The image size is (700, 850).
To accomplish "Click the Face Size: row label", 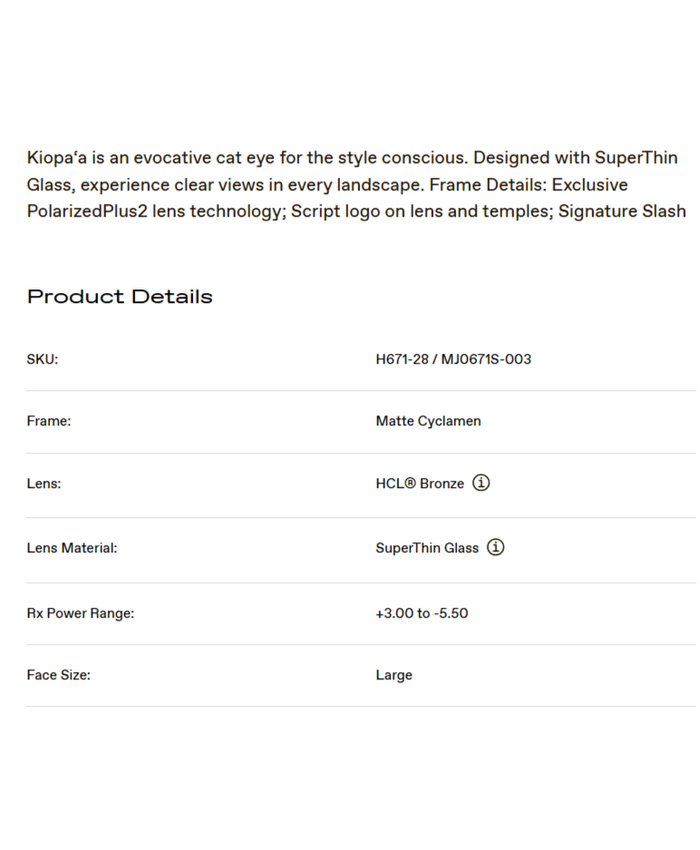I will click(58, 675).
